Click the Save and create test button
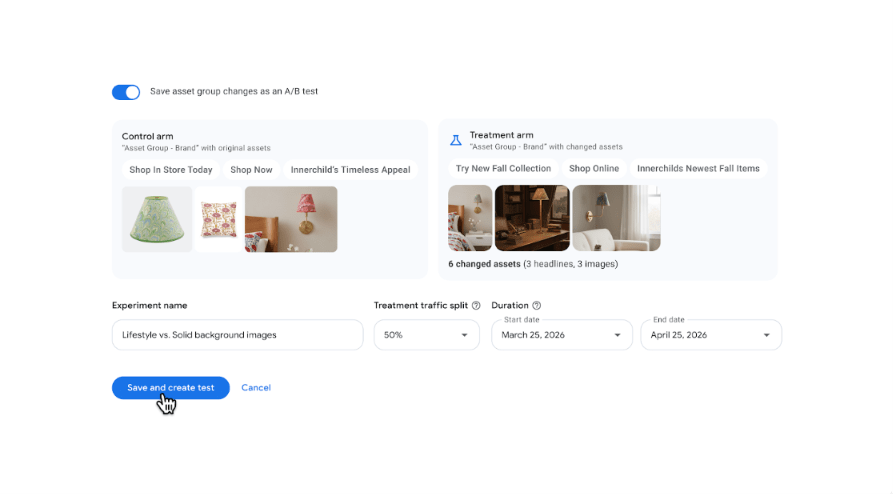Viewport: 893px width, 494px height. point(171,388)
